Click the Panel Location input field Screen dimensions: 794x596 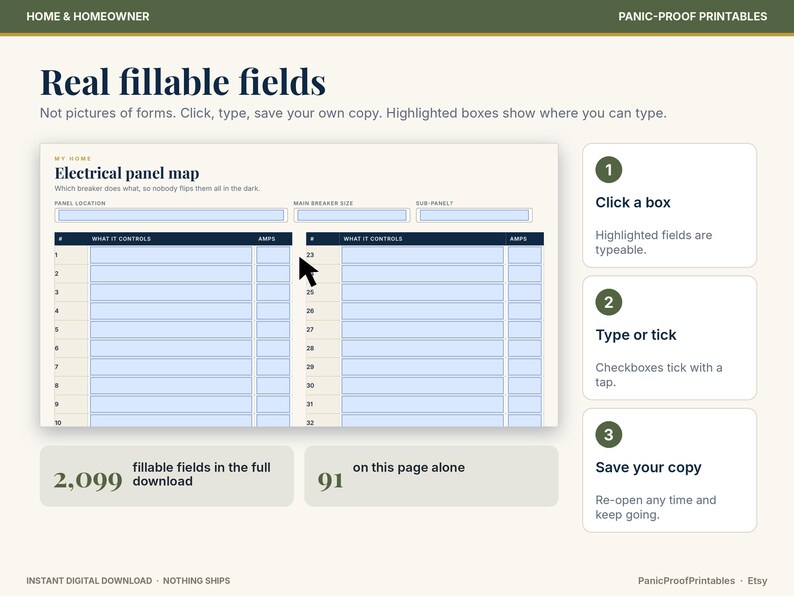tap(171, 215)
